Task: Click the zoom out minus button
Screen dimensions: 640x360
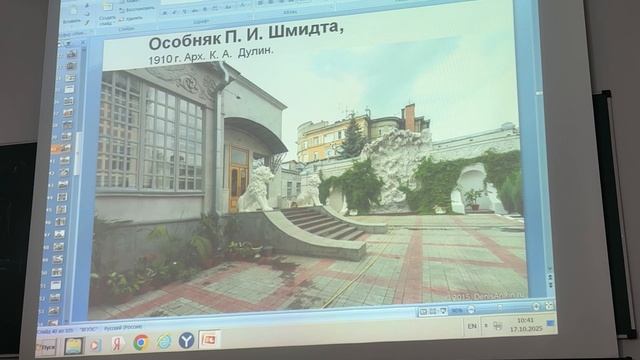Action: click(x=471, y=309)
